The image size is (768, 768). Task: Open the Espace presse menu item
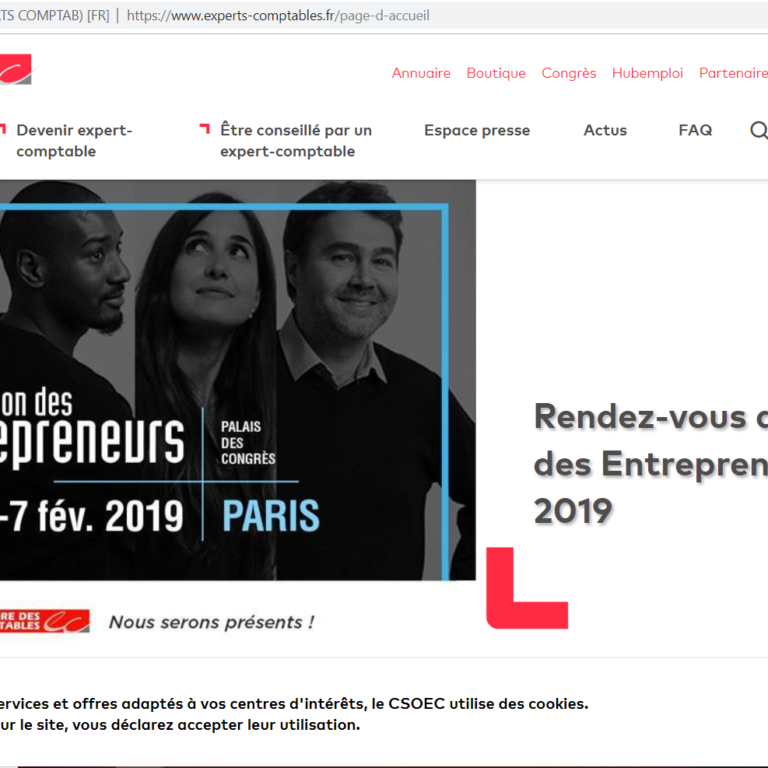tap(477, 130)
